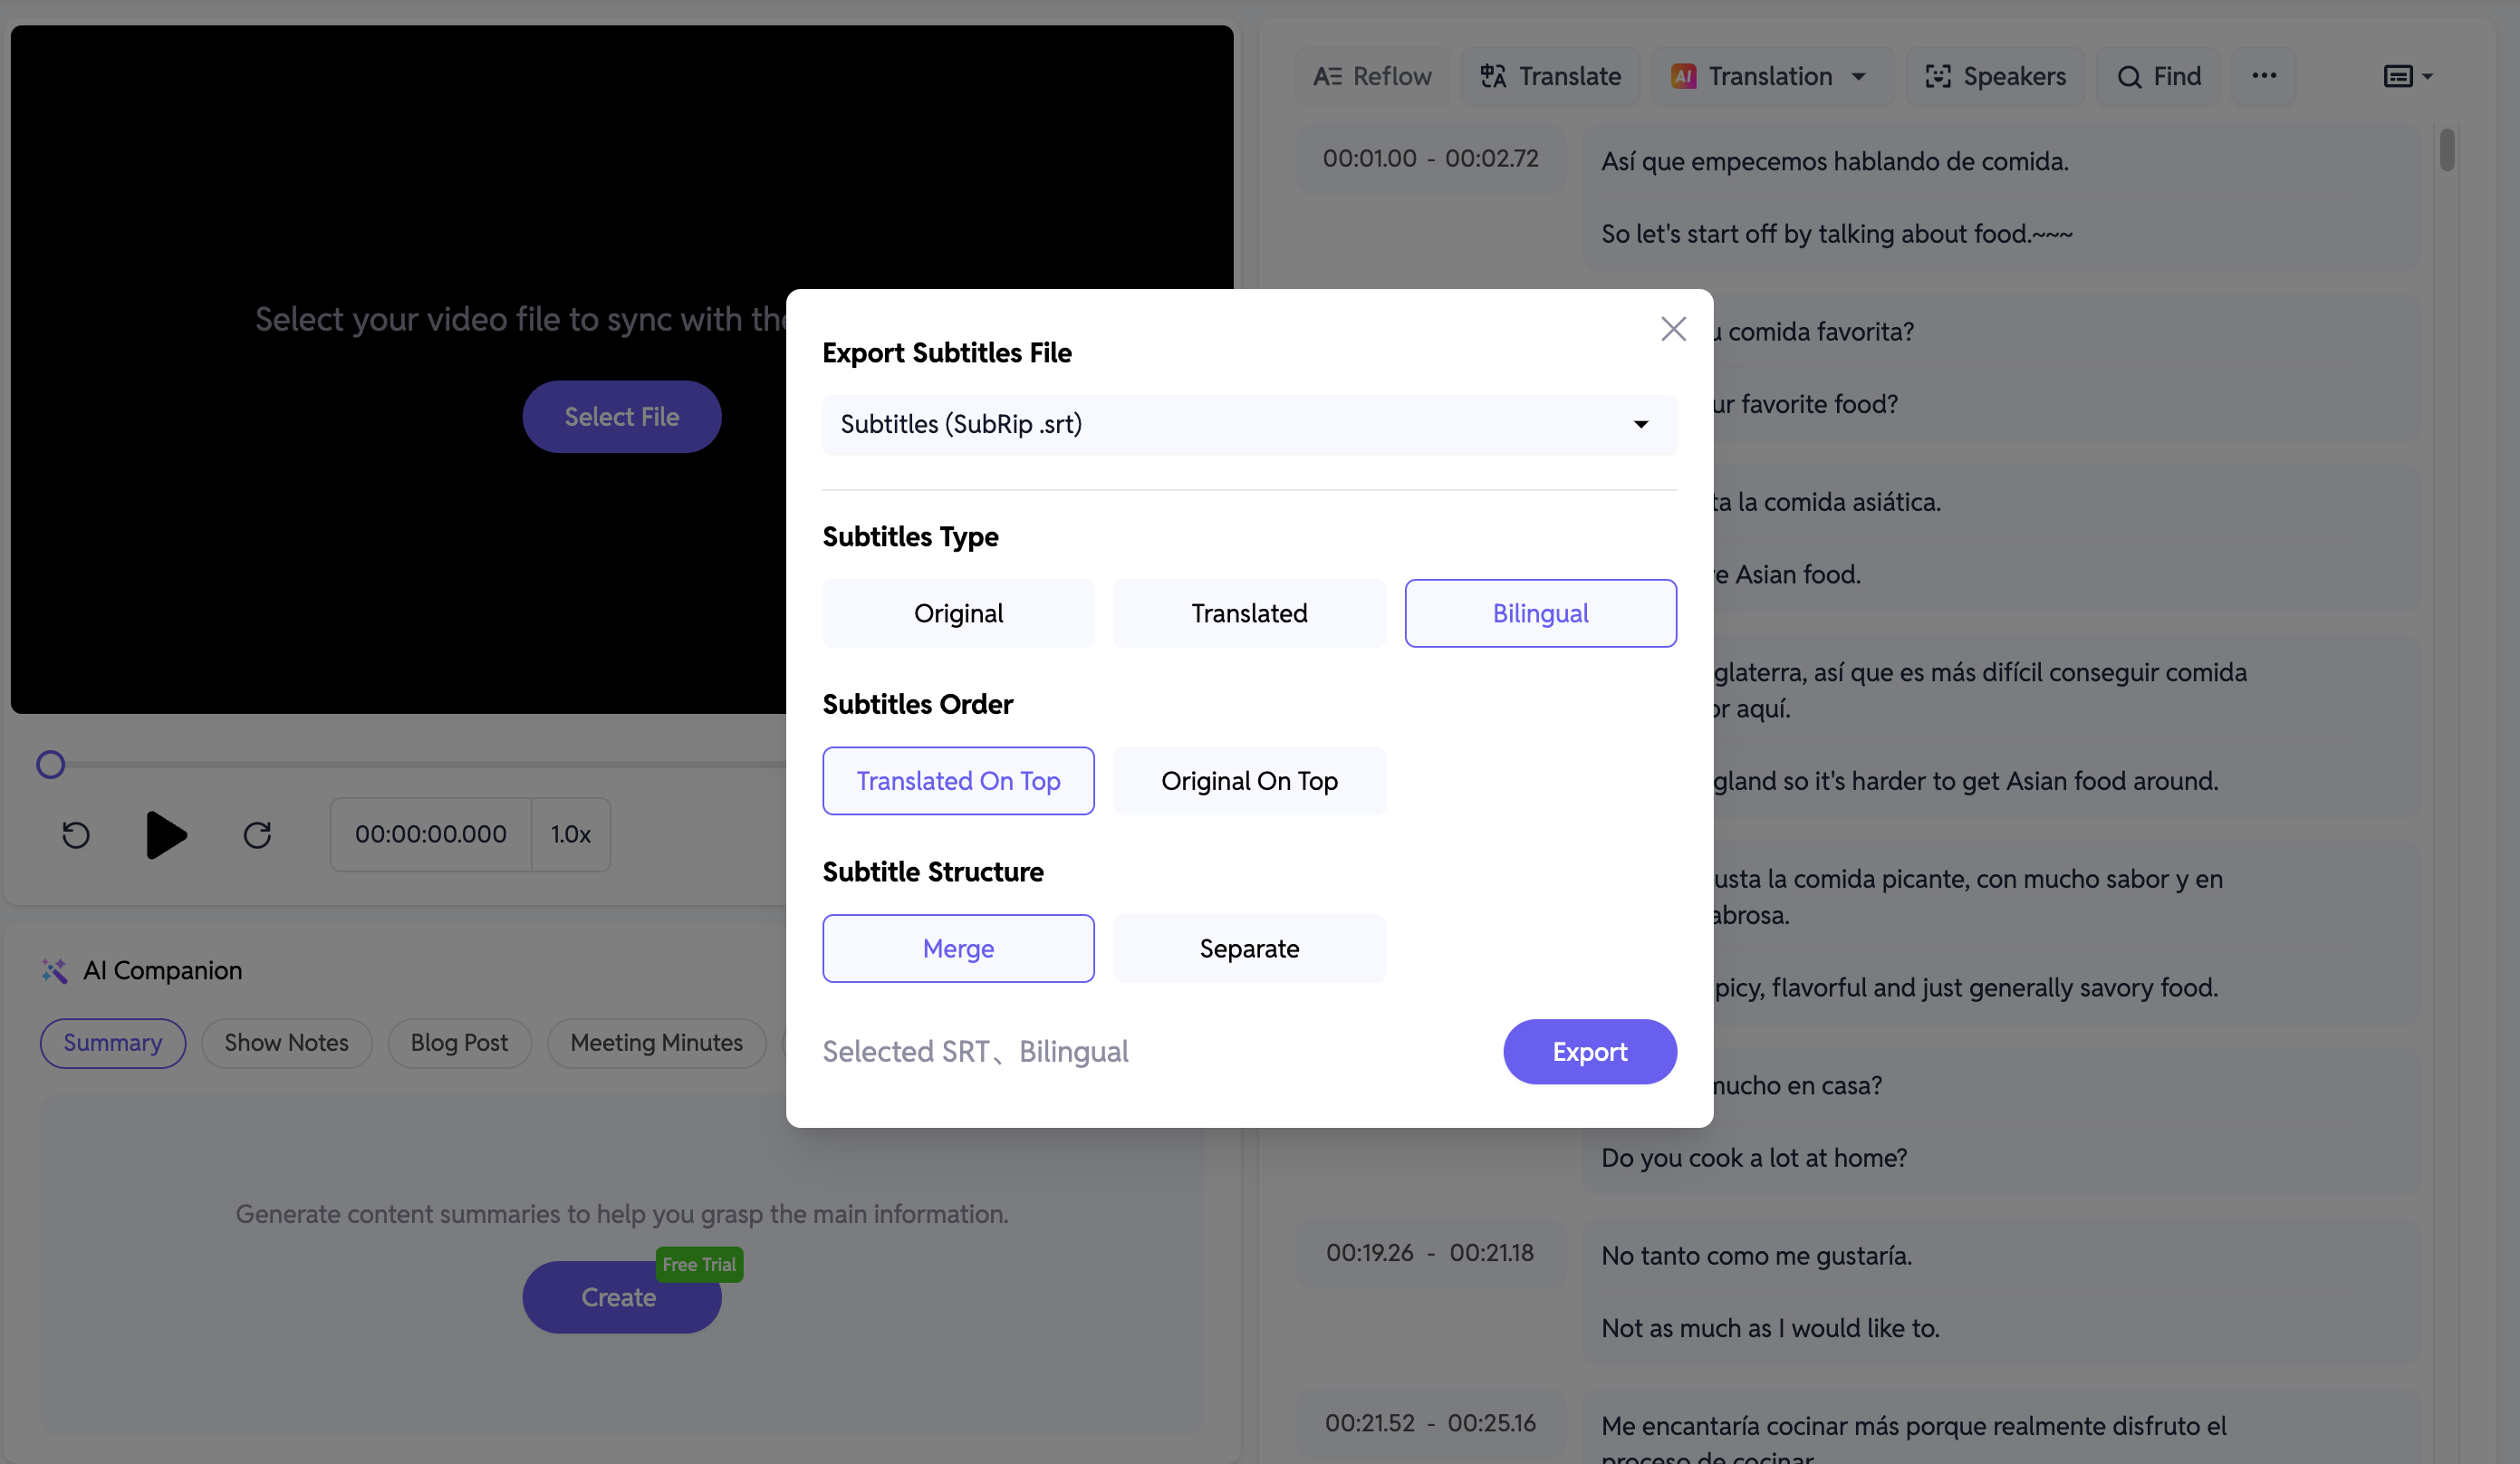Expand the subtitles format dropdown
Viewport: 2520px width, 1464px height.
pyautogui.click(x=1638, y=423)
